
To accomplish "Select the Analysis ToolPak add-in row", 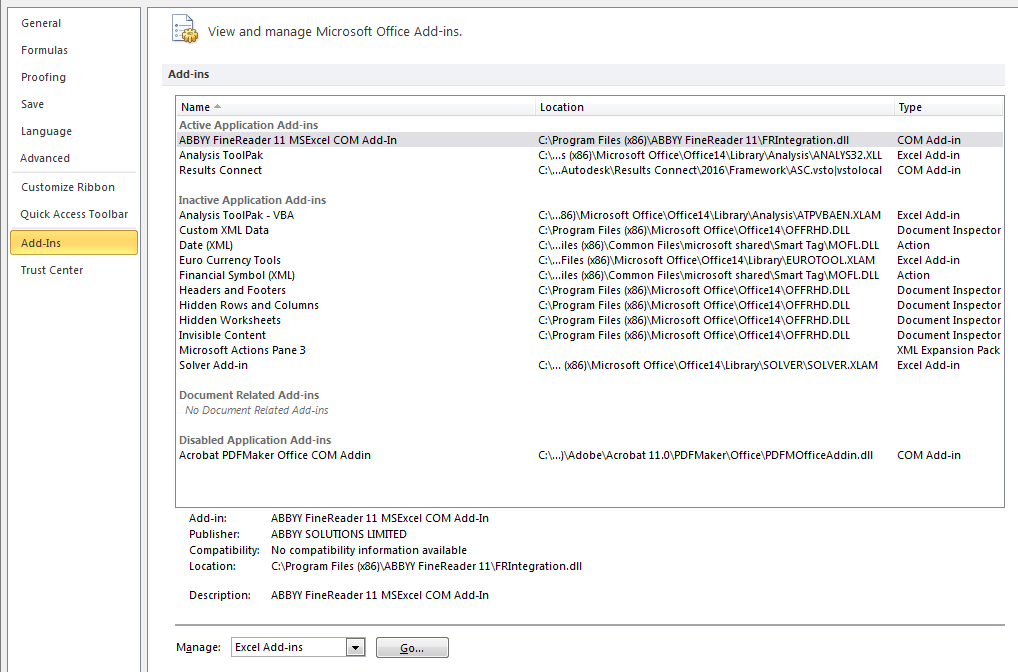I will pyautogui.click(x=590, y=155).
